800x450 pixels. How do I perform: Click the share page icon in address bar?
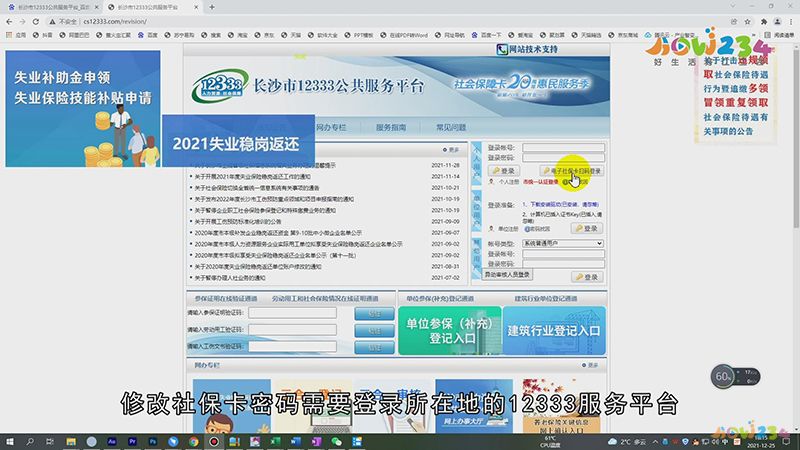tap(734, 21)
